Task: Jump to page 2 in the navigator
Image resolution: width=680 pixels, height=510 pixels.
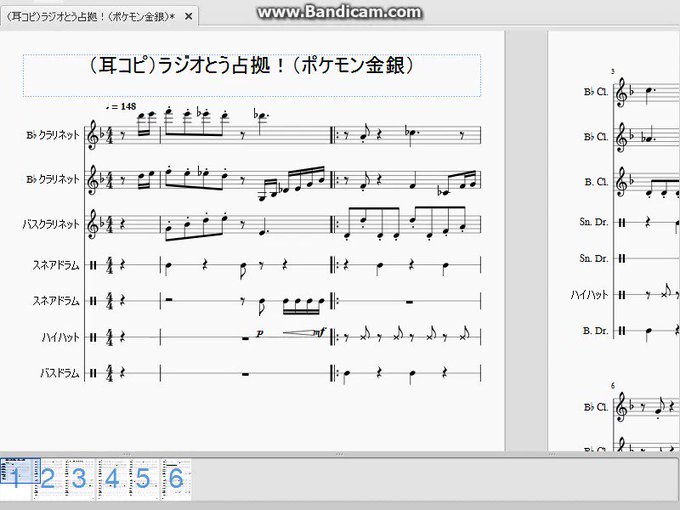Action: 48,479
